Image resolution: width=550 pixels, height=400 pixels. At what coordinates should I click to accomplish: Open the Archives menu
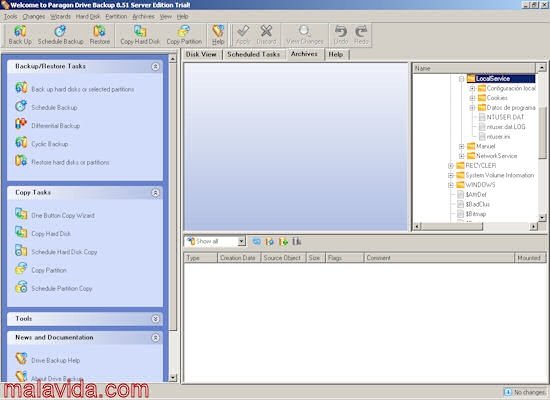[x=143, y=16]
